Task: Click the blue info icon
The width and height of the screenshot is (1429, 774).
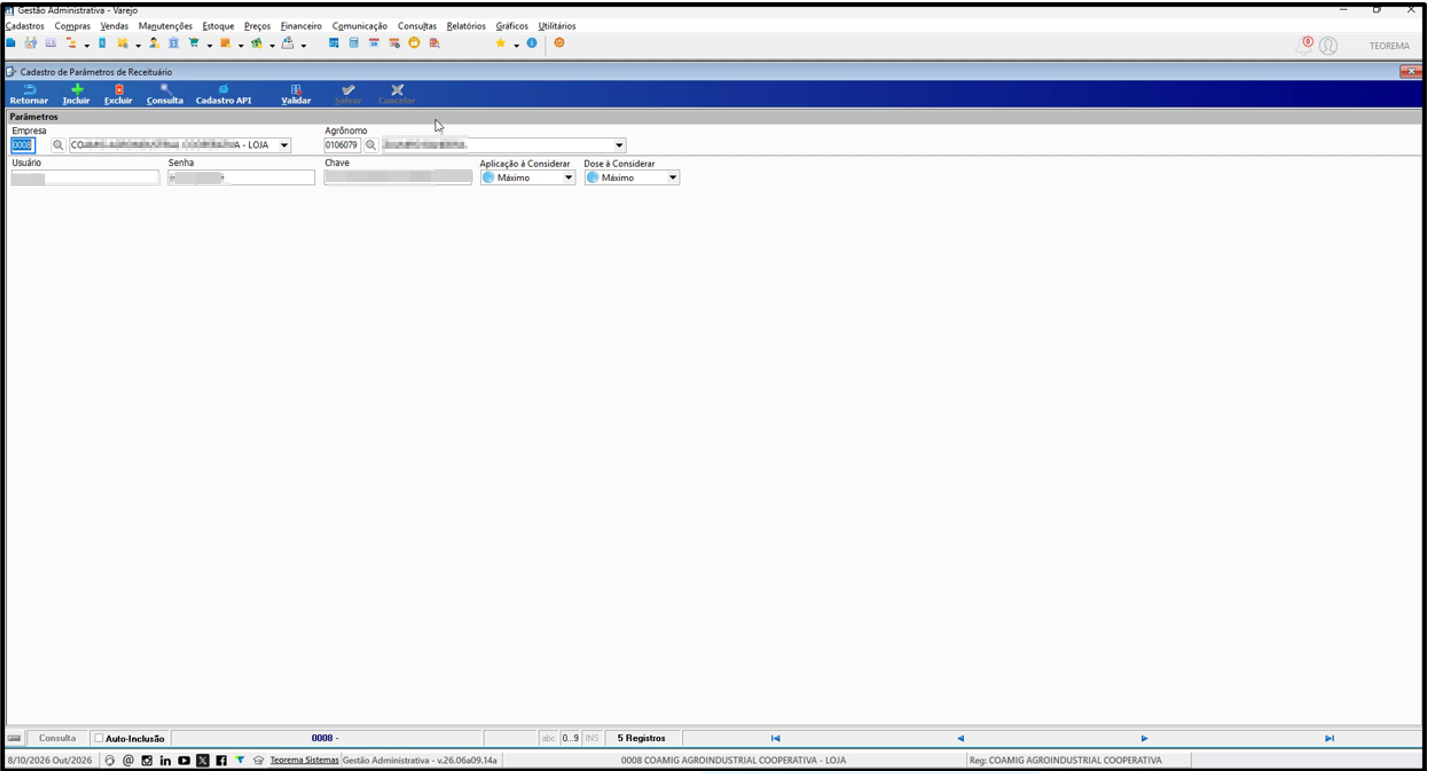Action: (x=532, y=44)
